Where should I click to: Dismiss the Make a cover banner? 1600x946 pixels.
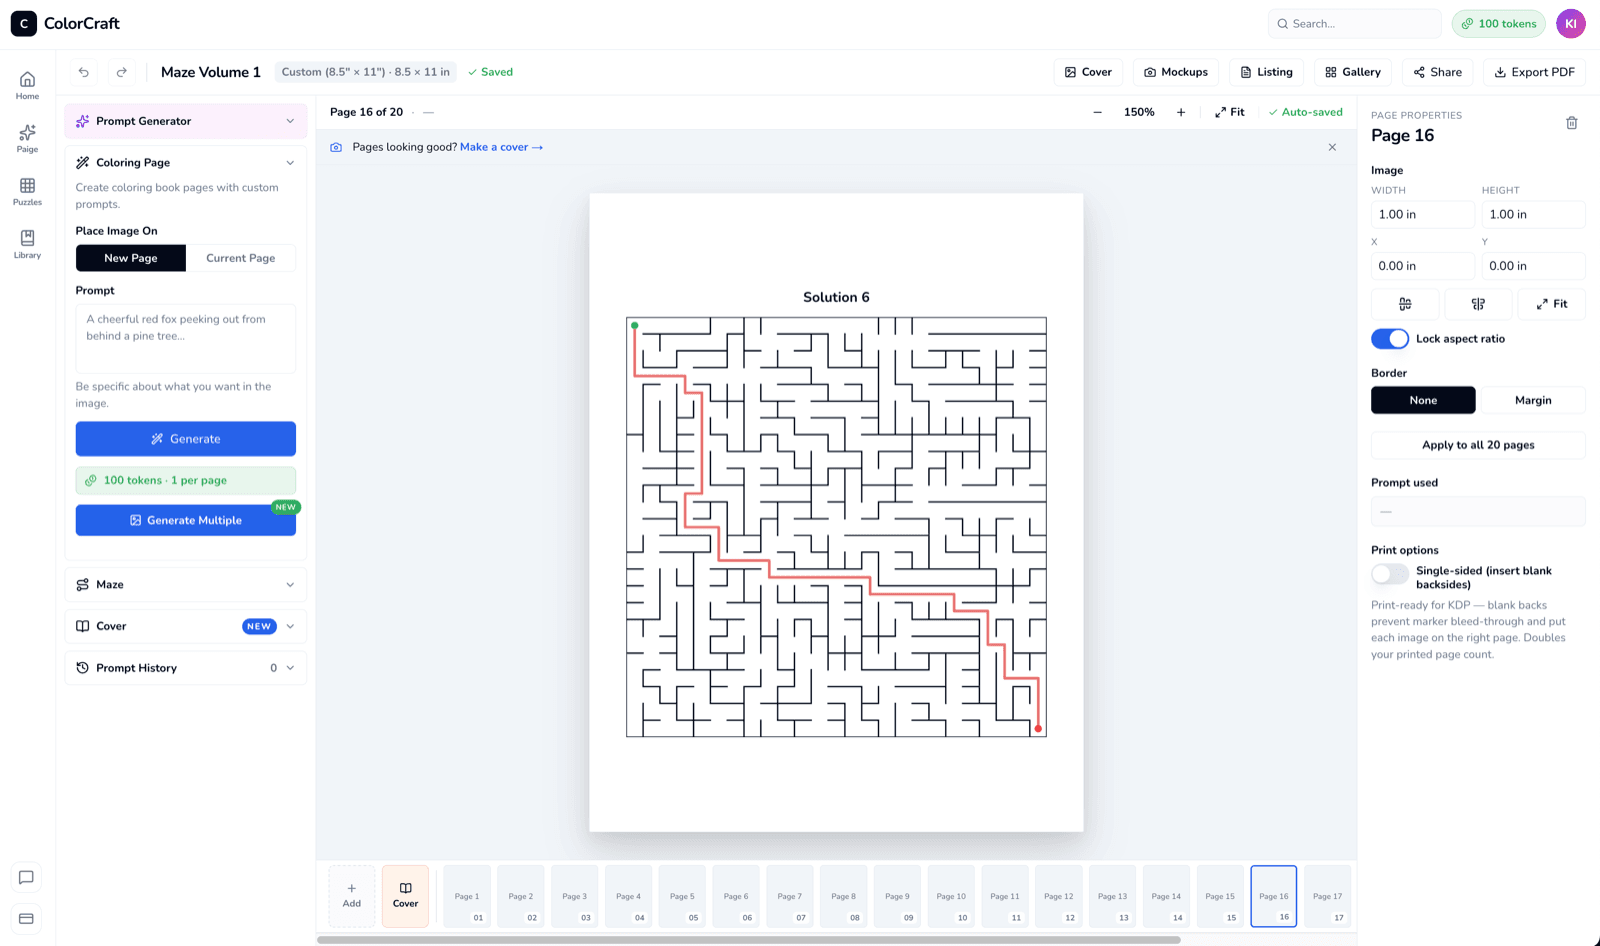(1332, 147)
